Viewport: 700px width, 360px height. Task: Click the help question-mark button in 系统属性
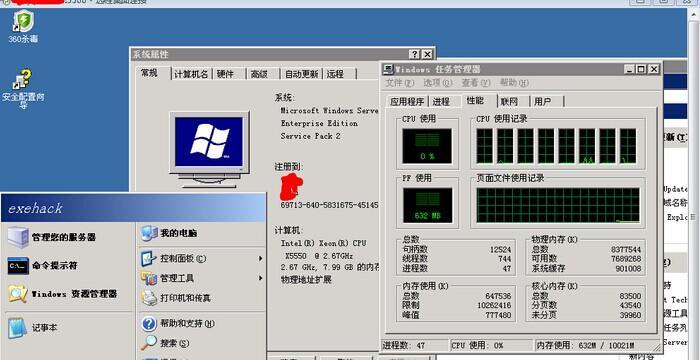pyautogui.click(x=415, y=54)
